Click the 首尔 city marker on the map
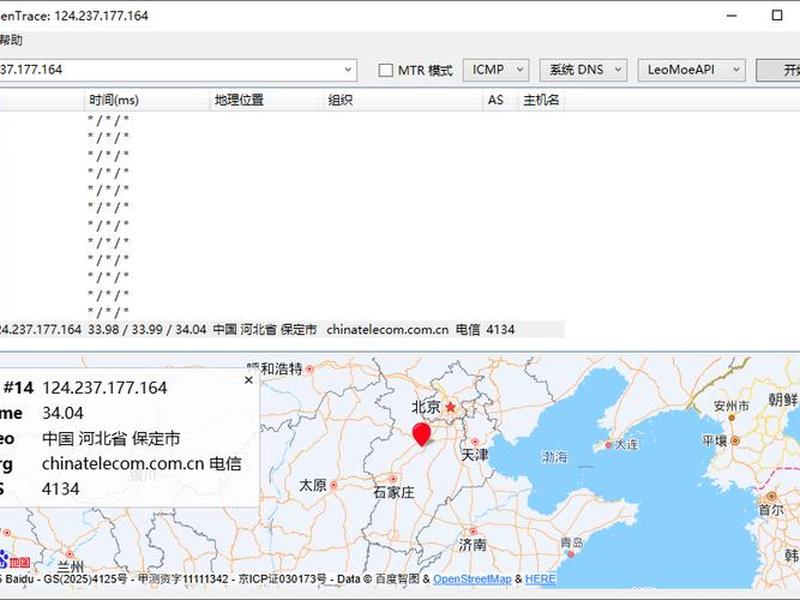 (x=771, y=496)
